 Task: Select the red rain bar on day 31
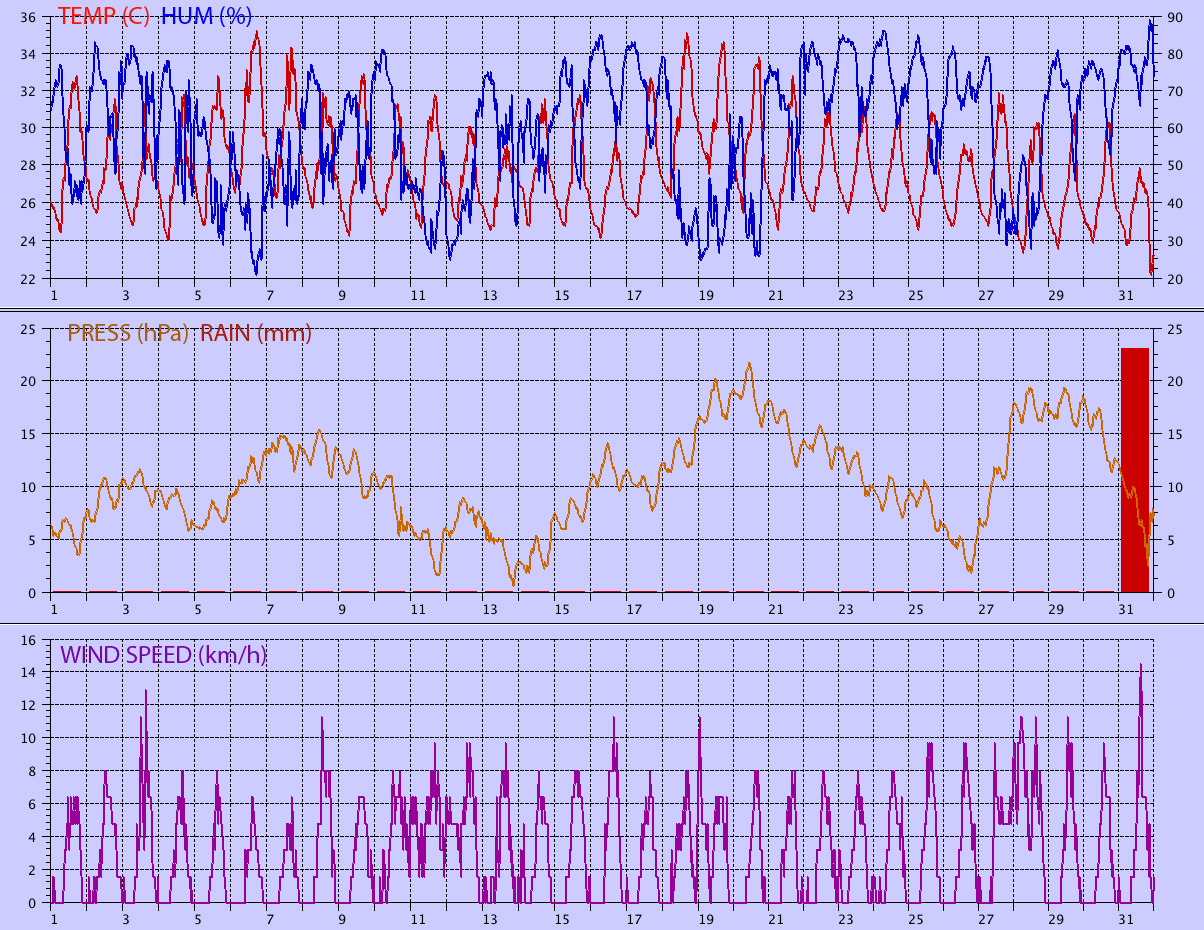pos(1134,470)
